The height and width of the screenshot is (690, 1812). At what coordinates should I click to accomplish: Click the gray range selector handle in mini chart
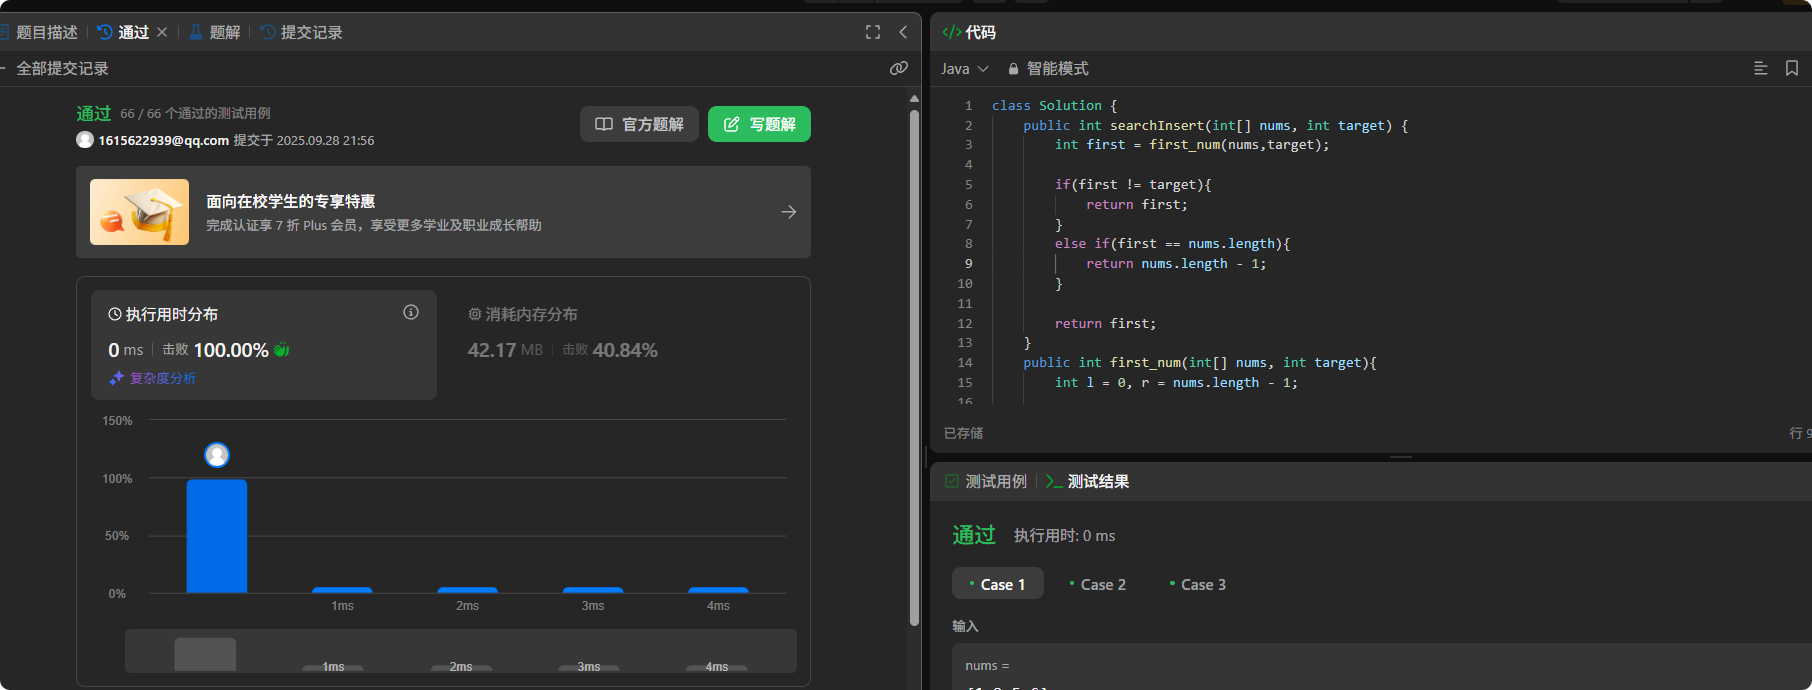coord(205,654)
